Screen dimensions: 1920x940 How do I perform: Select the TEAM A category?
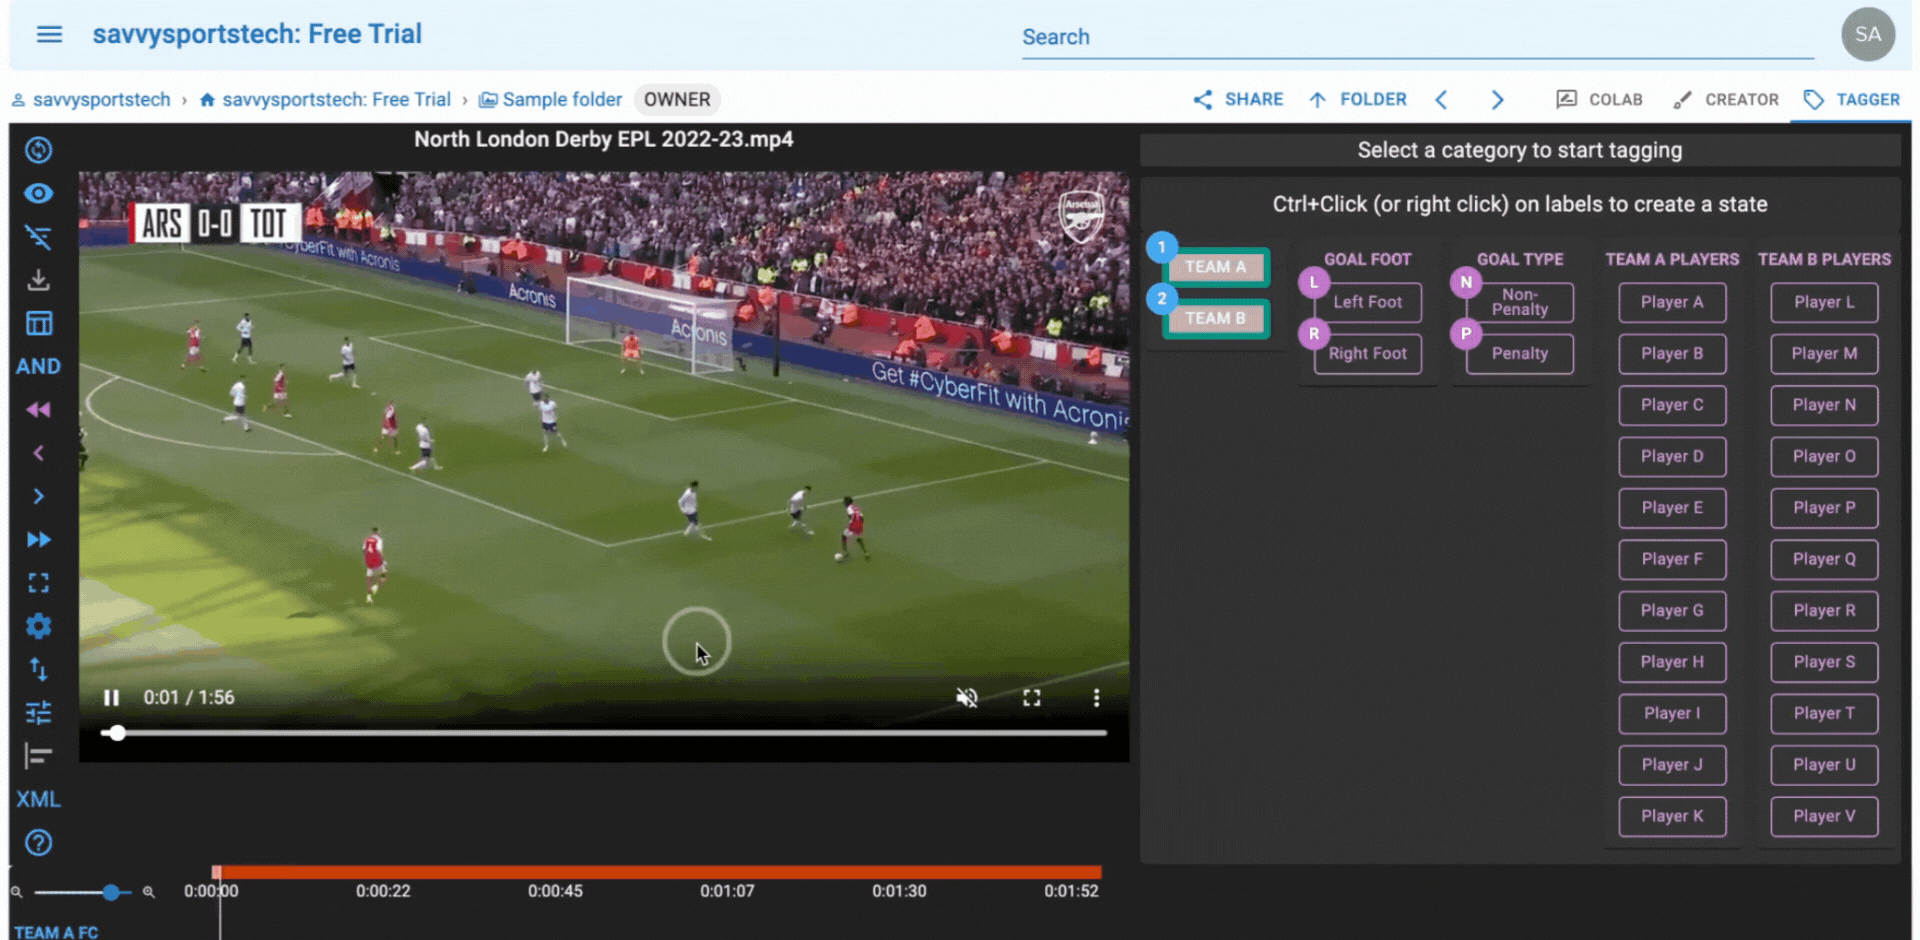[x=1216, y=267]
